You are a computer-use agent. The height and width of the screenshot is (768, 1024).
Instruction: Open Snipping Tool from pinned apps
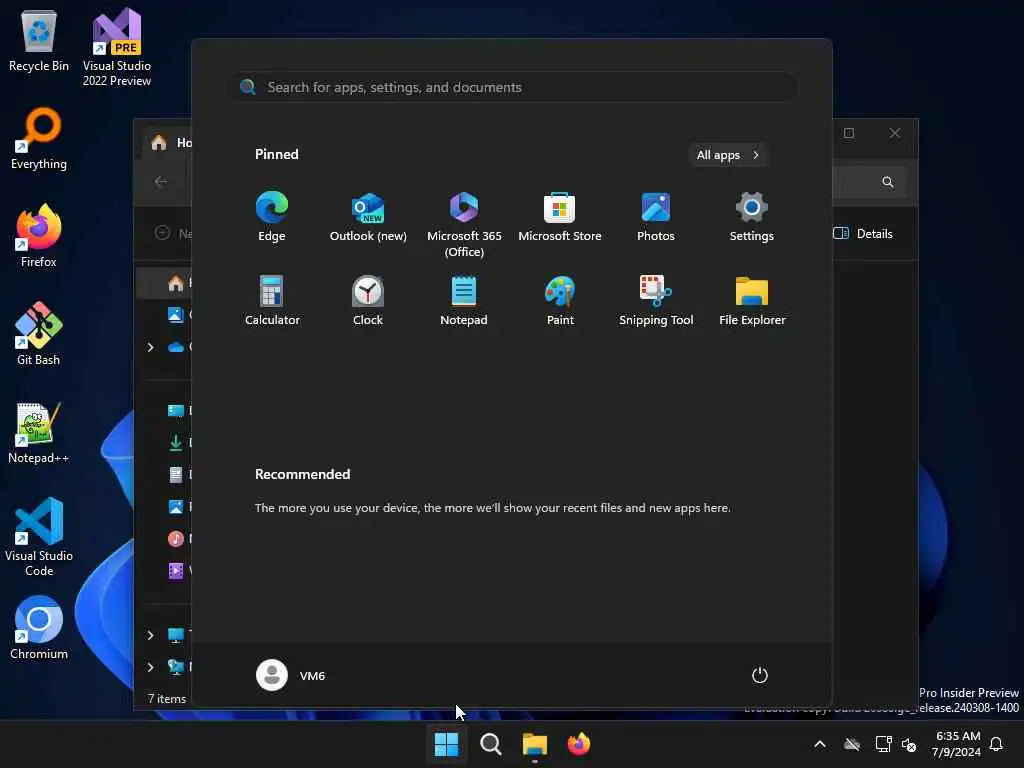click(x=656, y=300)
